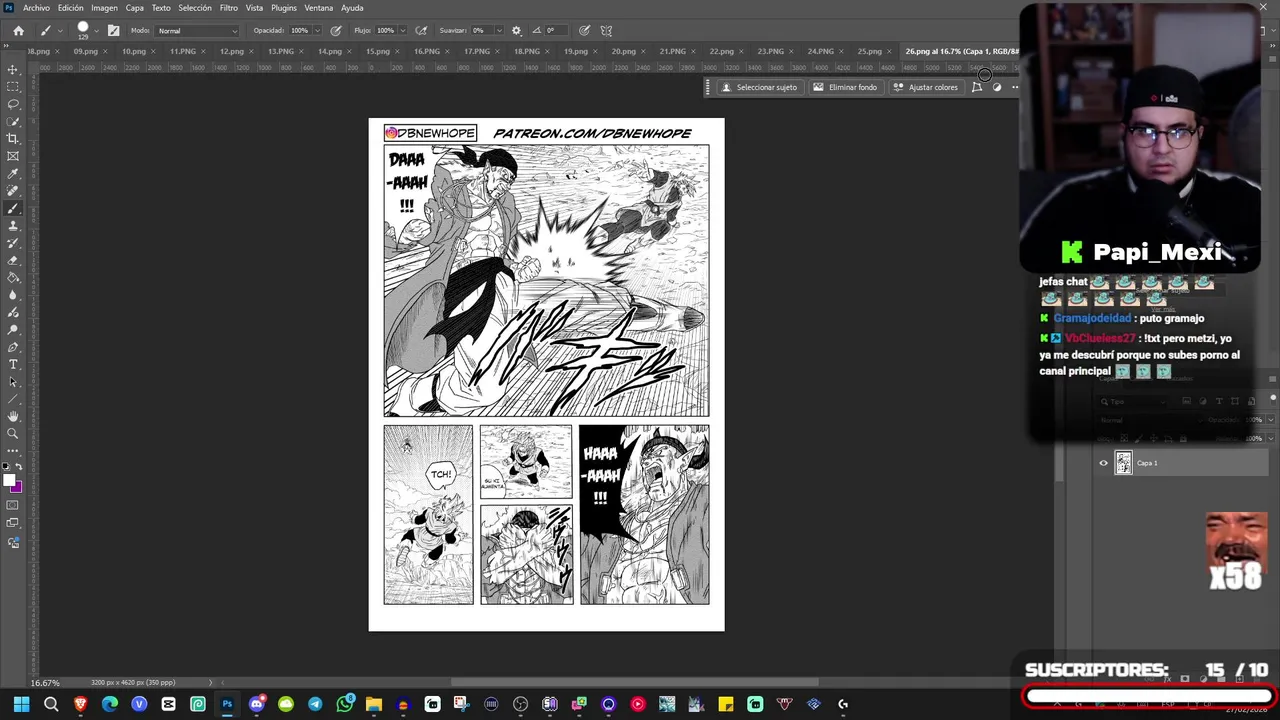Toggle pressure control for opacity

point(335,31)
